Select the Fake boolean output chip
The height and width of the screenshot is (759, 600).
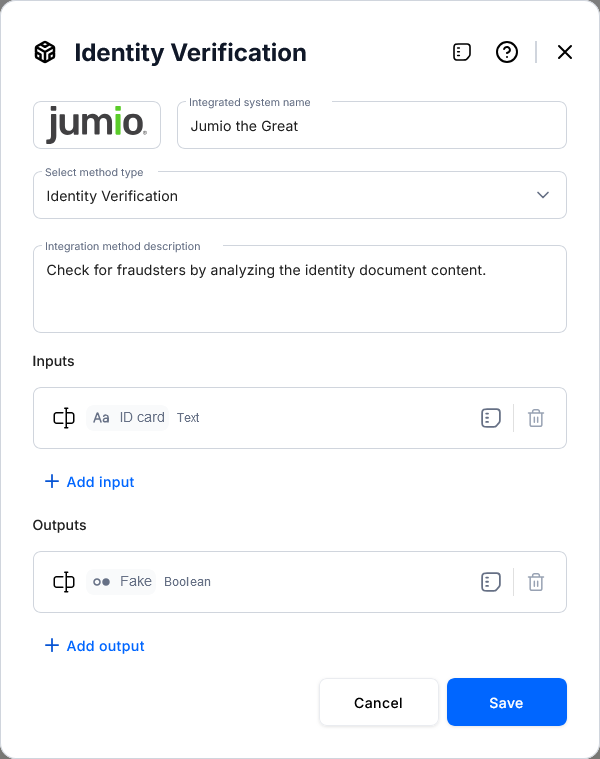tap(122, 582)
